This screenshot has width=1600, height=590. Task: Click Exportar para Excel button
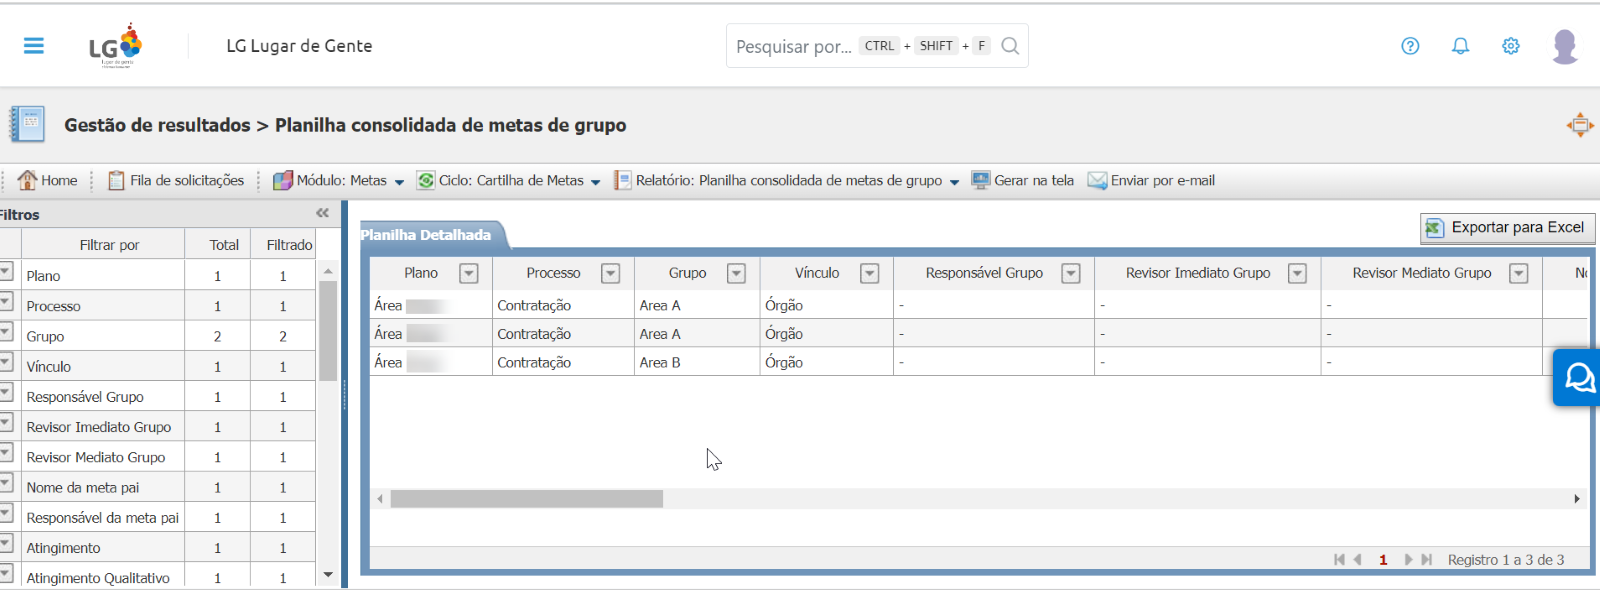coord(1507,228)
